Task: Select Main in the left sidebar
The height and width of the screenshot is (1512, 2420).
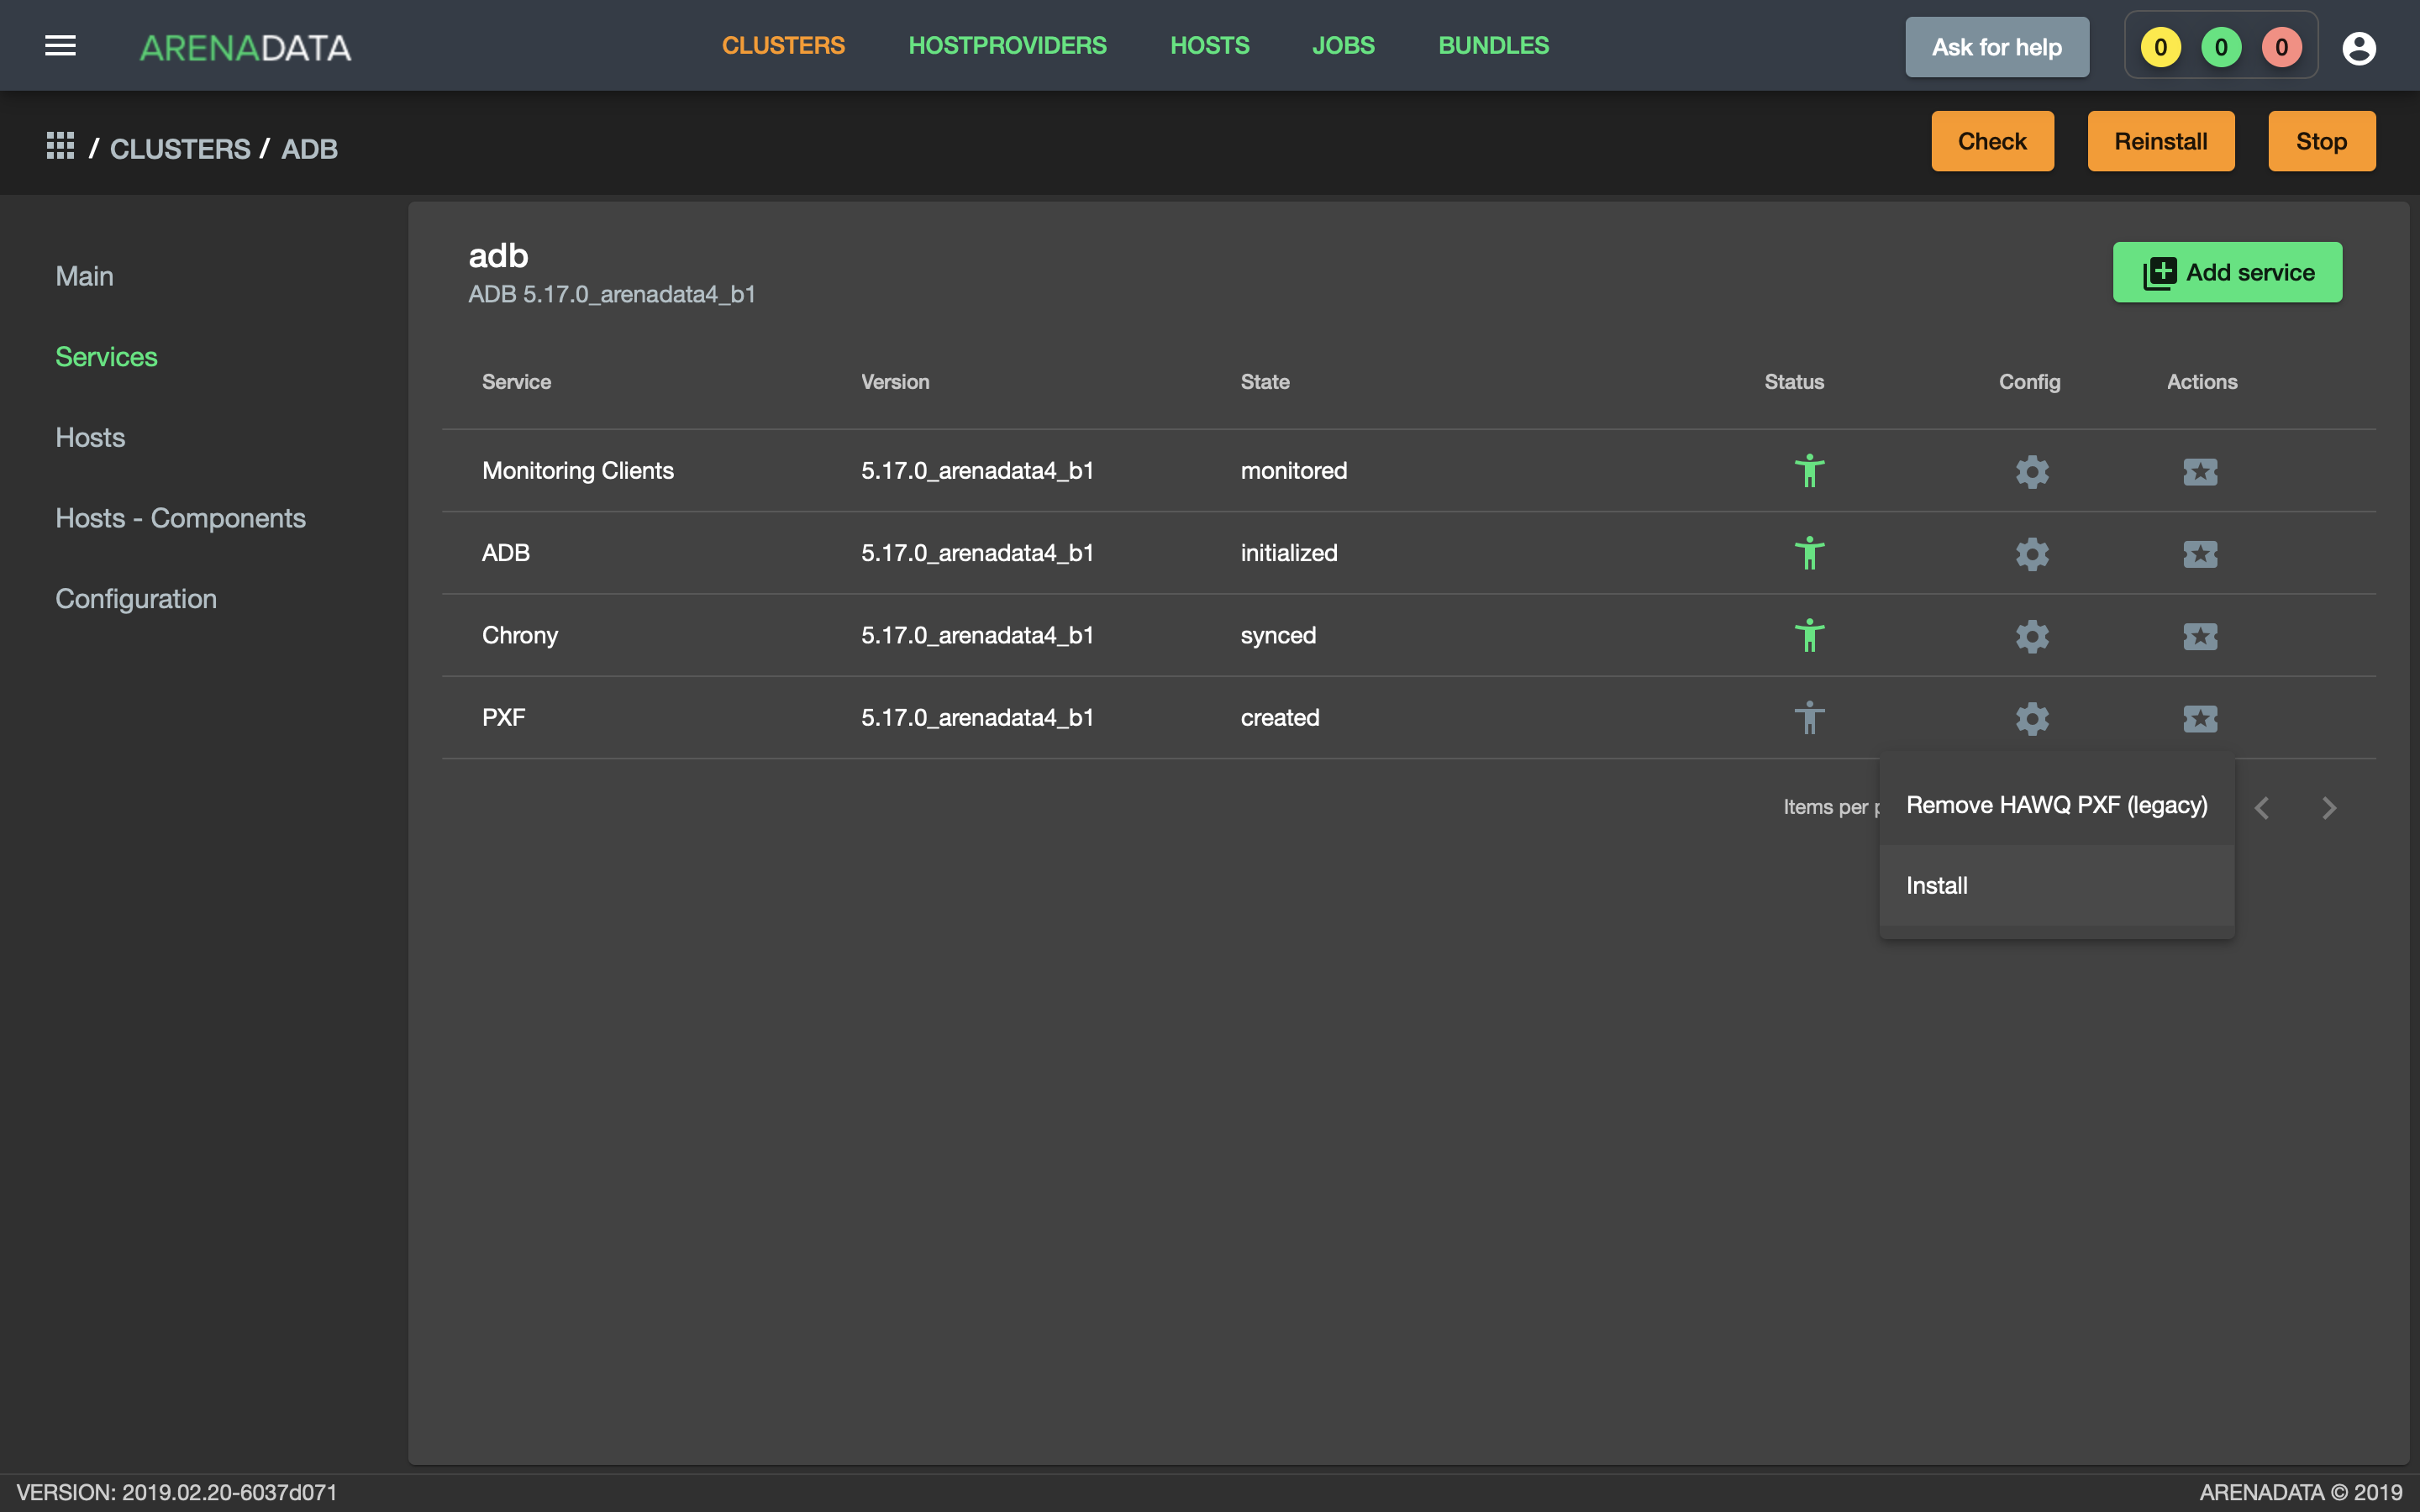Action: click(x=84, y=276)
